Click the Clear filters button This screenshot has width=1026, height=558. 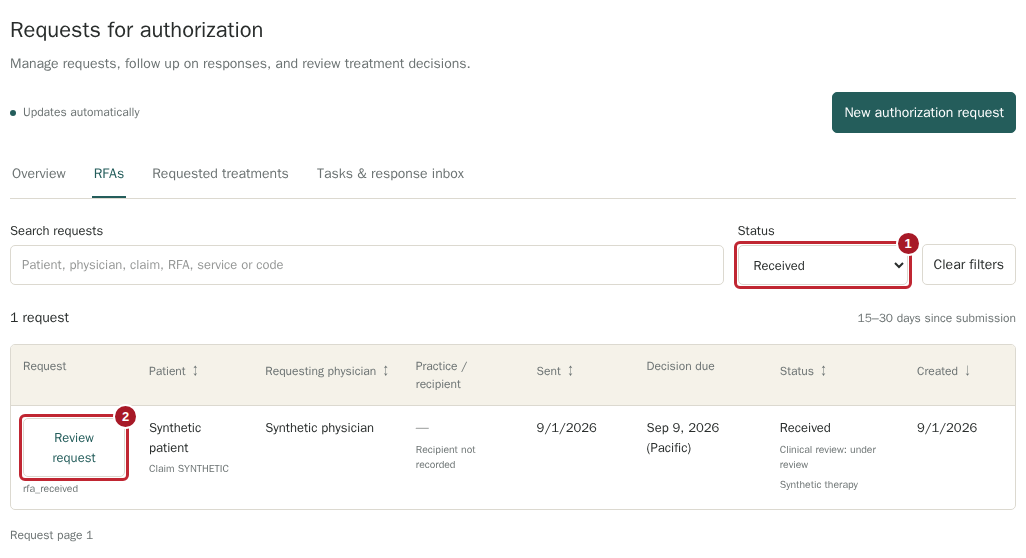(968, 264)
